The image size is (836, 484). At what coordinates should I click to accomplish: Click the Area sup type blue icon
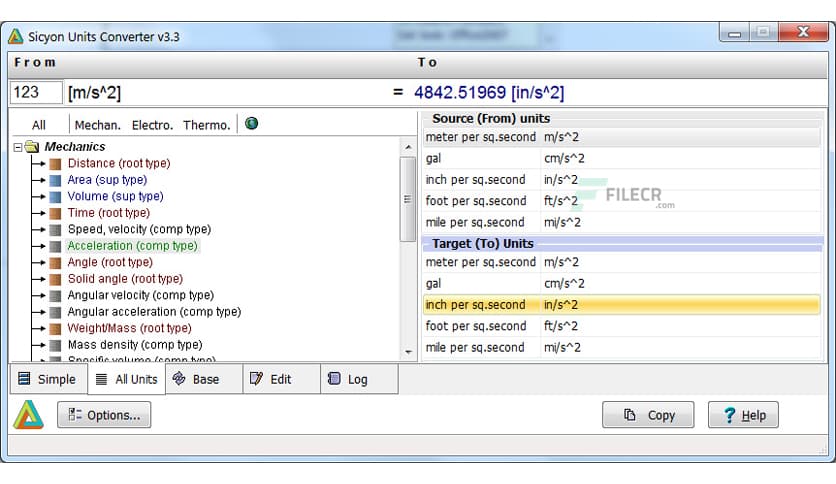tap(55, 180)
